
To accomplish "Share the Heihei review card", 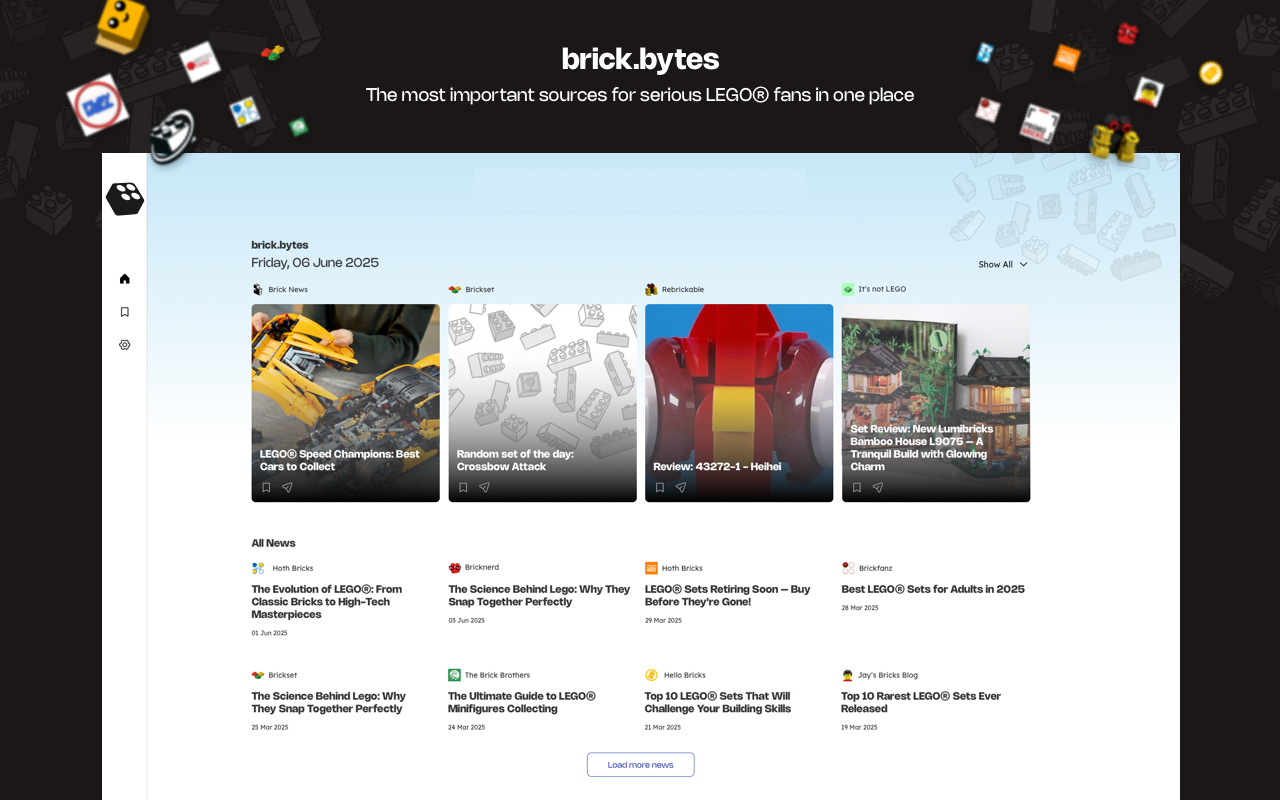I will tap(681, 488).
